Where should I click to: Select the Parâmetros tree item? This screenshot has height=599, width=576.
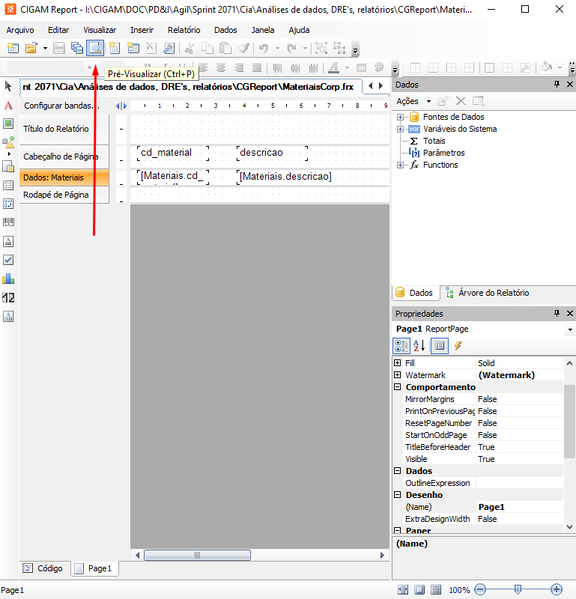[x=444, y=153]
